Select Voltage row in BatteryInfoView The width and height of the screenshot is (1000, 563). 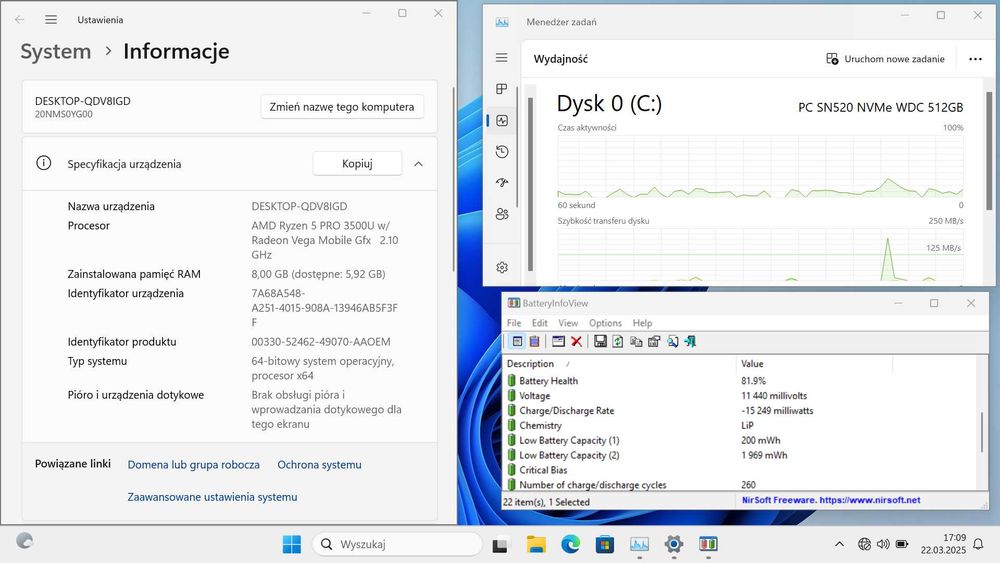coord(740,395)
